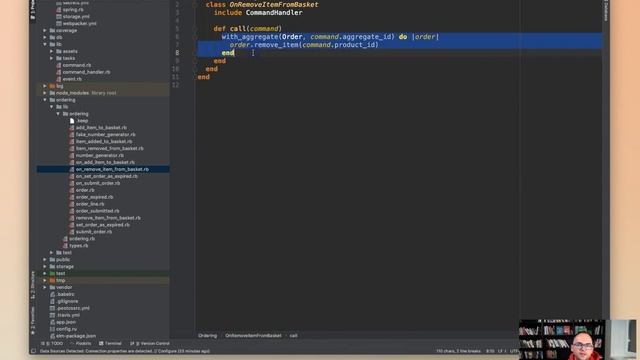Open event.rb Ruby file icon
This screenshot has height=360, width=640.
(x=59, y=79)
